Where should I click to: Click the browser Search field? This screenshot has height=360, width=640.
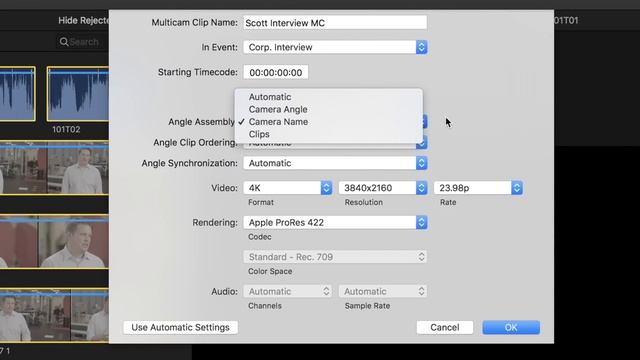[x=83, y=42]
